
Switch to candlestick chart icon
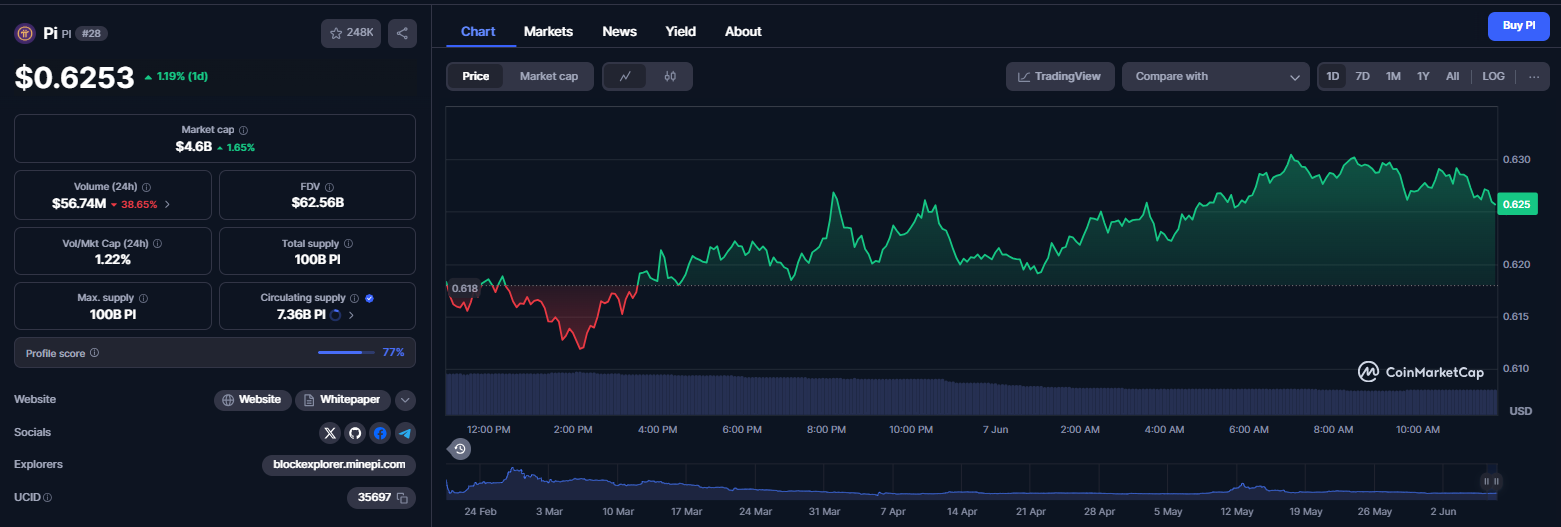click(670, 76)
